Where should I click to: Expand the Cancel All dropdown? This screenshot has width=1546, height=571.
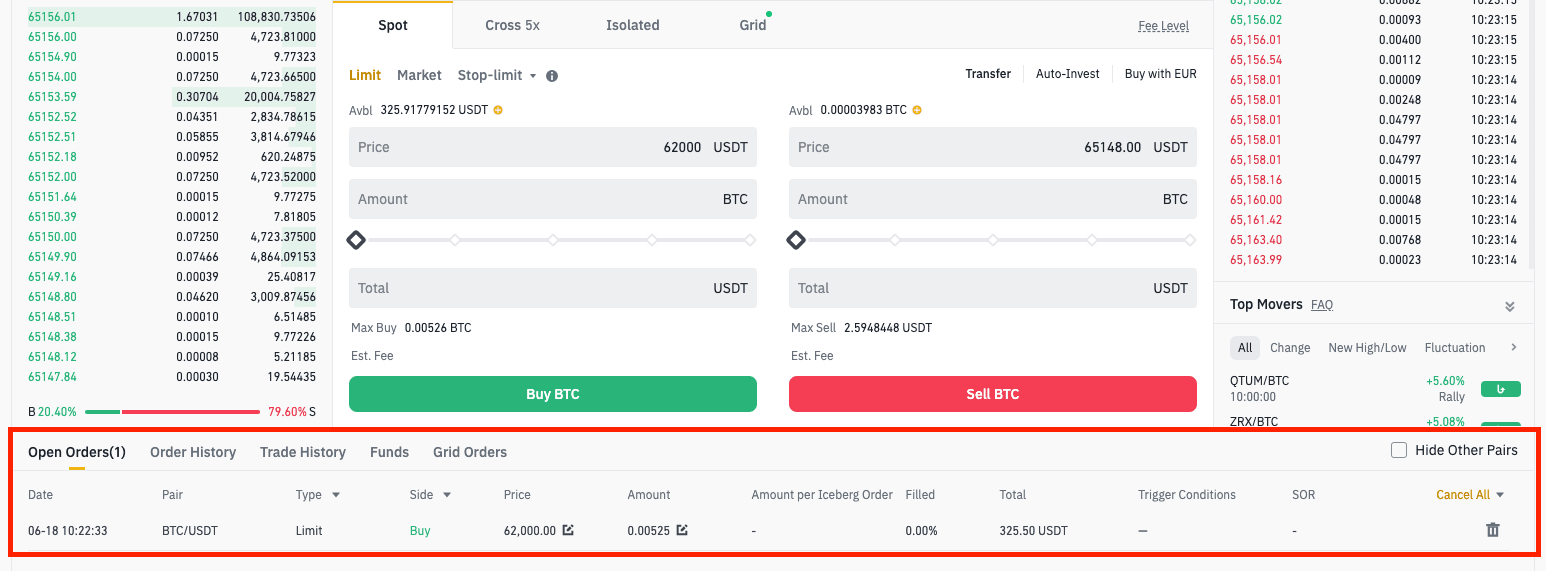pyautogui.click(x=1500, y=495)
